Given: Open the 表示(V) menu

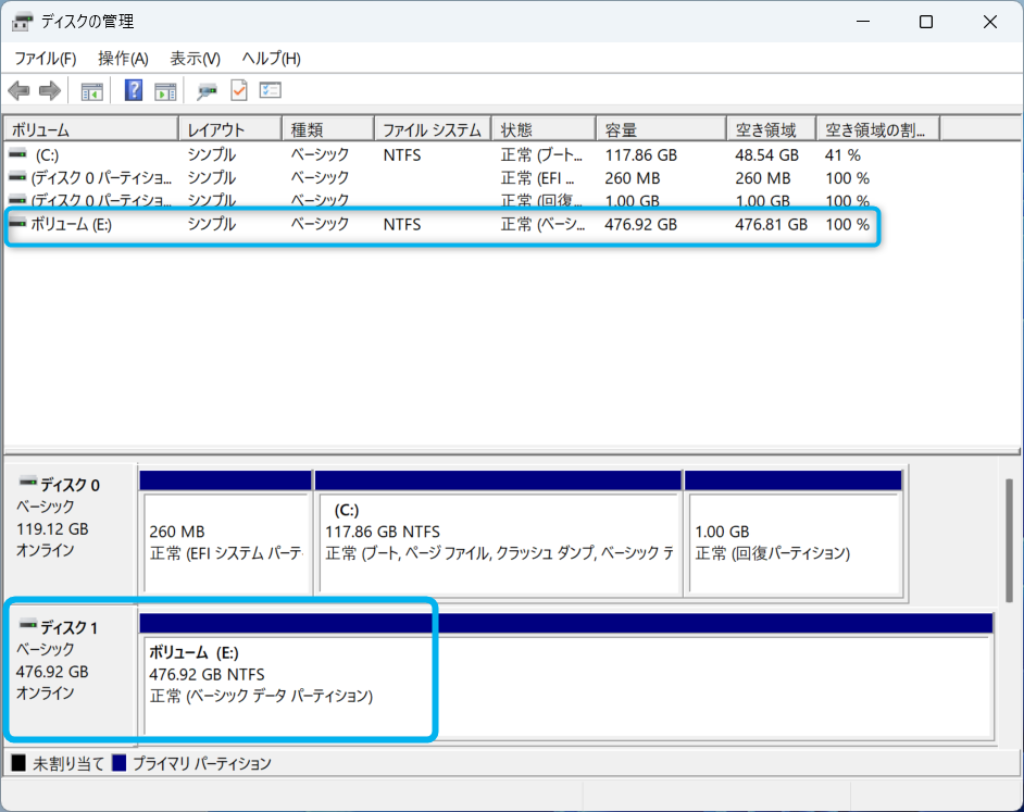Looking at the screenshot, I should pyautogui.click(x=195, y=58).
